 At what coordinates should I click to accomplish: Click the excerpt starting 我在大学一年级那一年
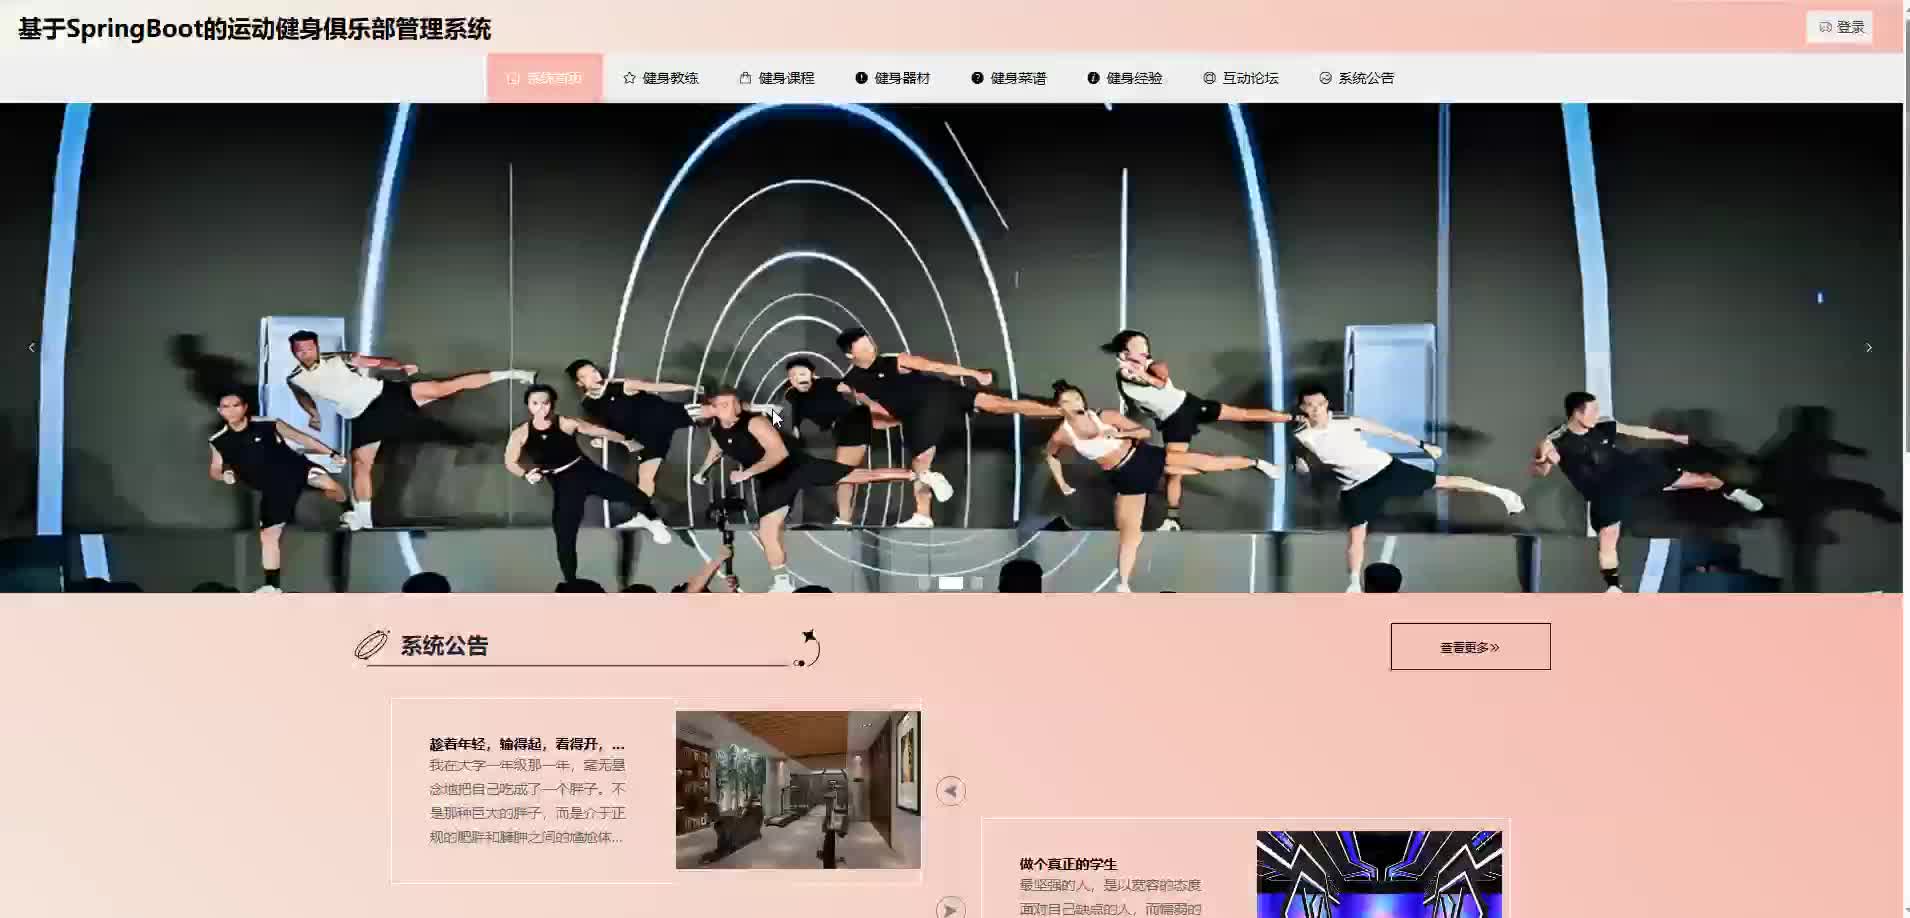click(527, 801)
